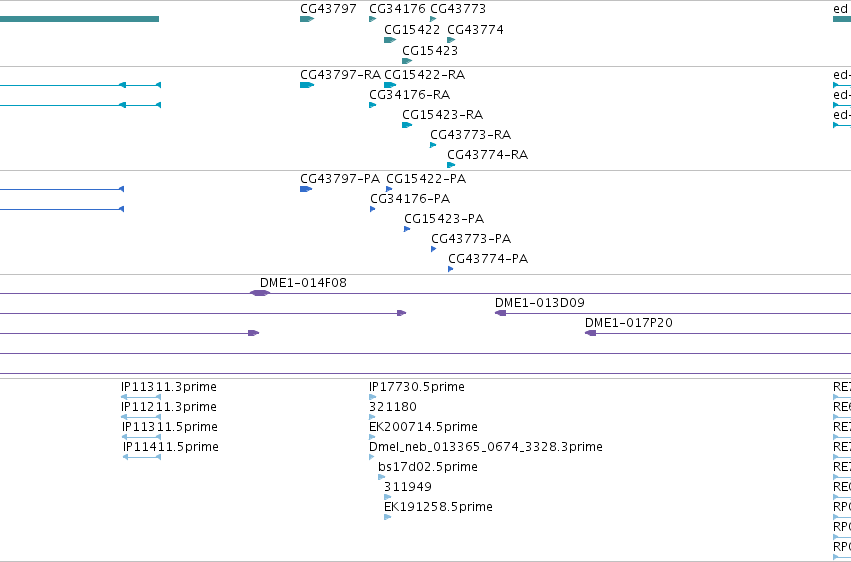Select protein label CG43773-PA
Screen dimensions: 851x562
point(471,239)
